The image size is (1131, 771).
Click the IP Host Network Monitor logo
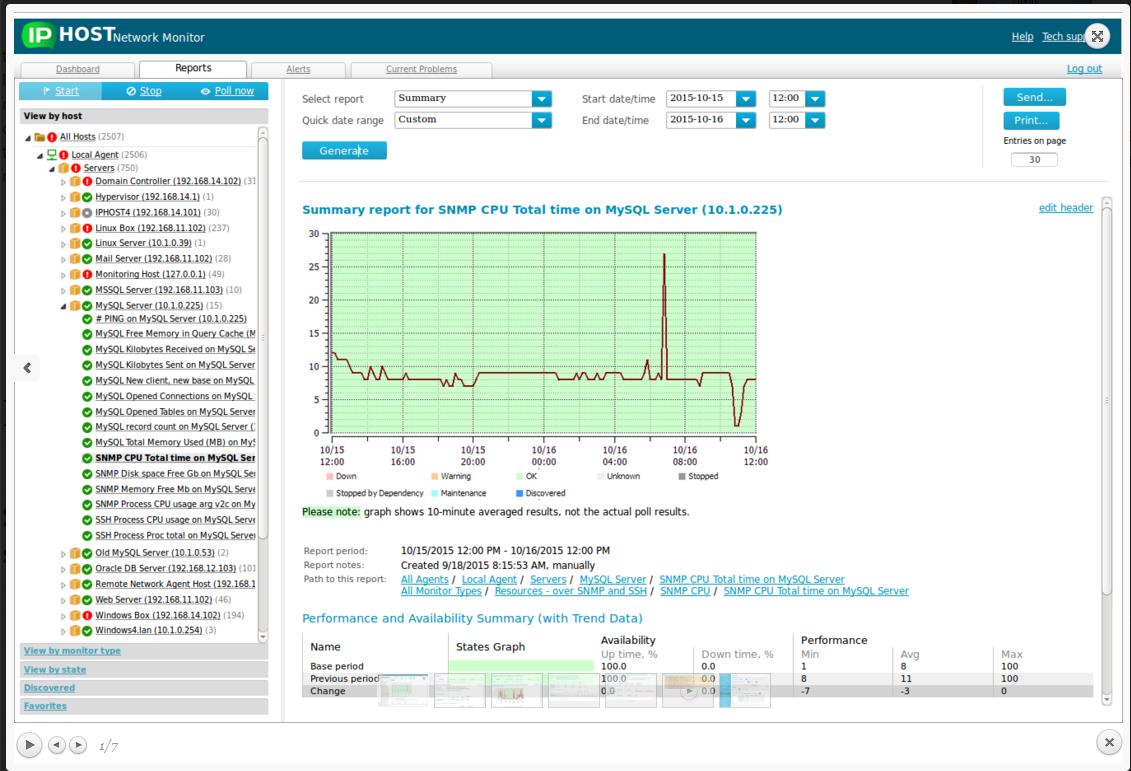point(113,35)
